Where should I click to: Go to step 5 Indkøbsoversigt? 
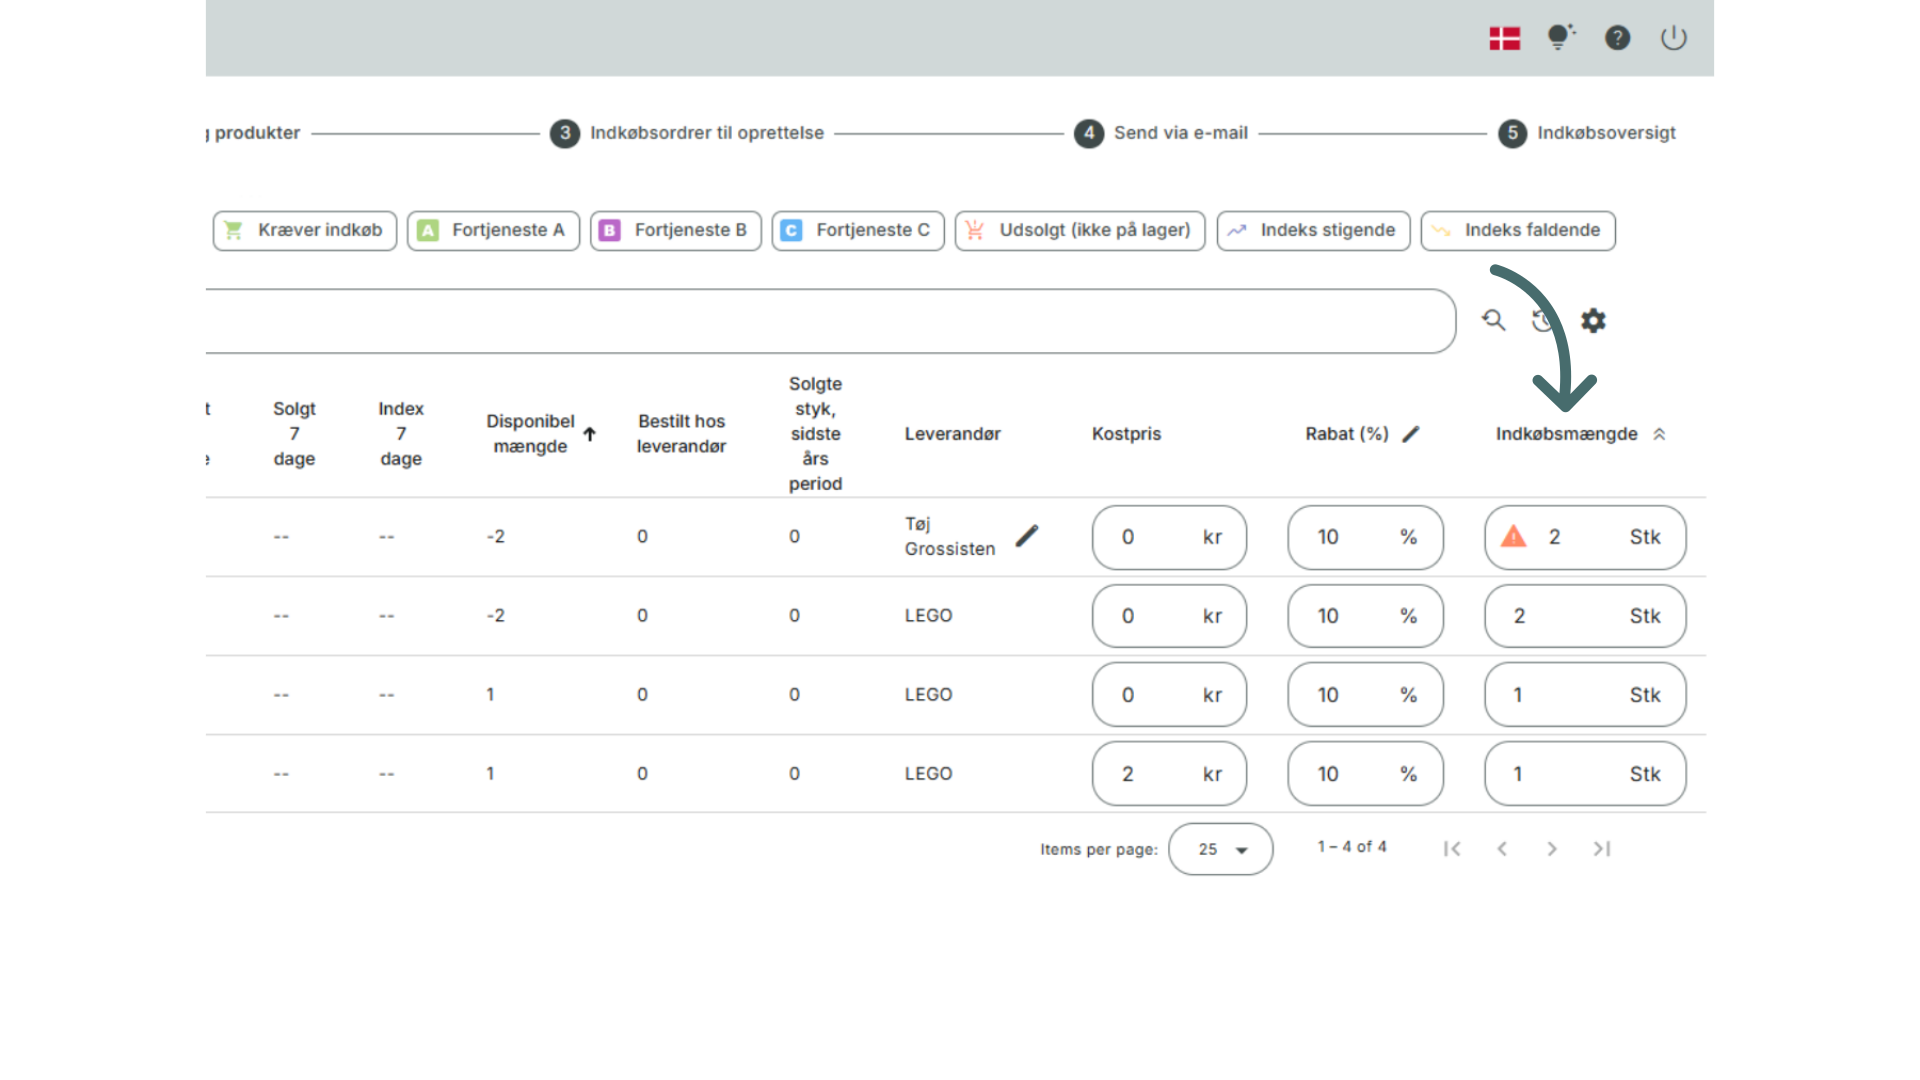1587,133
